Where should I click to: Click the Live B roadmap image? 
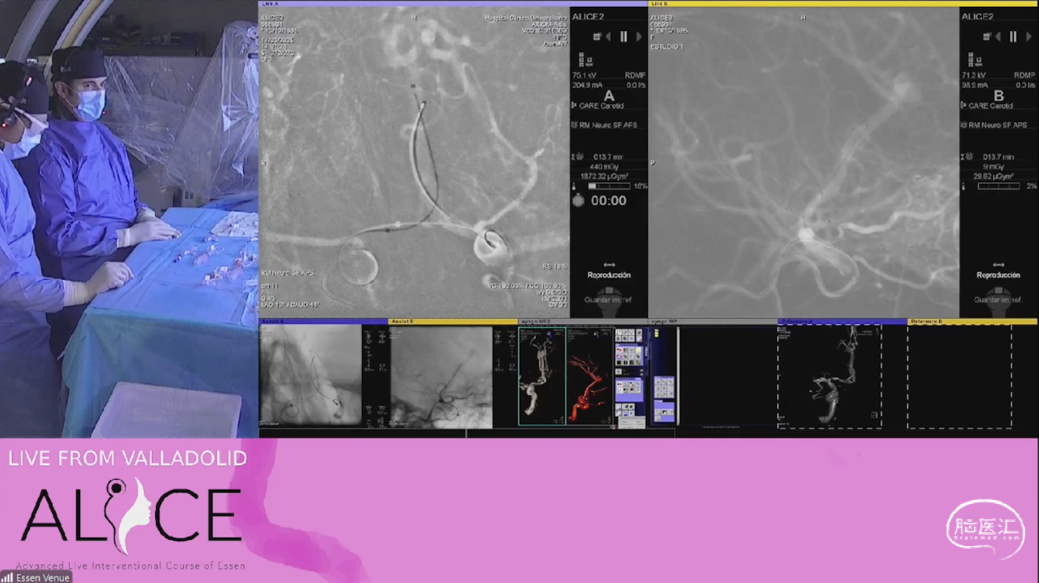point(804,162)
